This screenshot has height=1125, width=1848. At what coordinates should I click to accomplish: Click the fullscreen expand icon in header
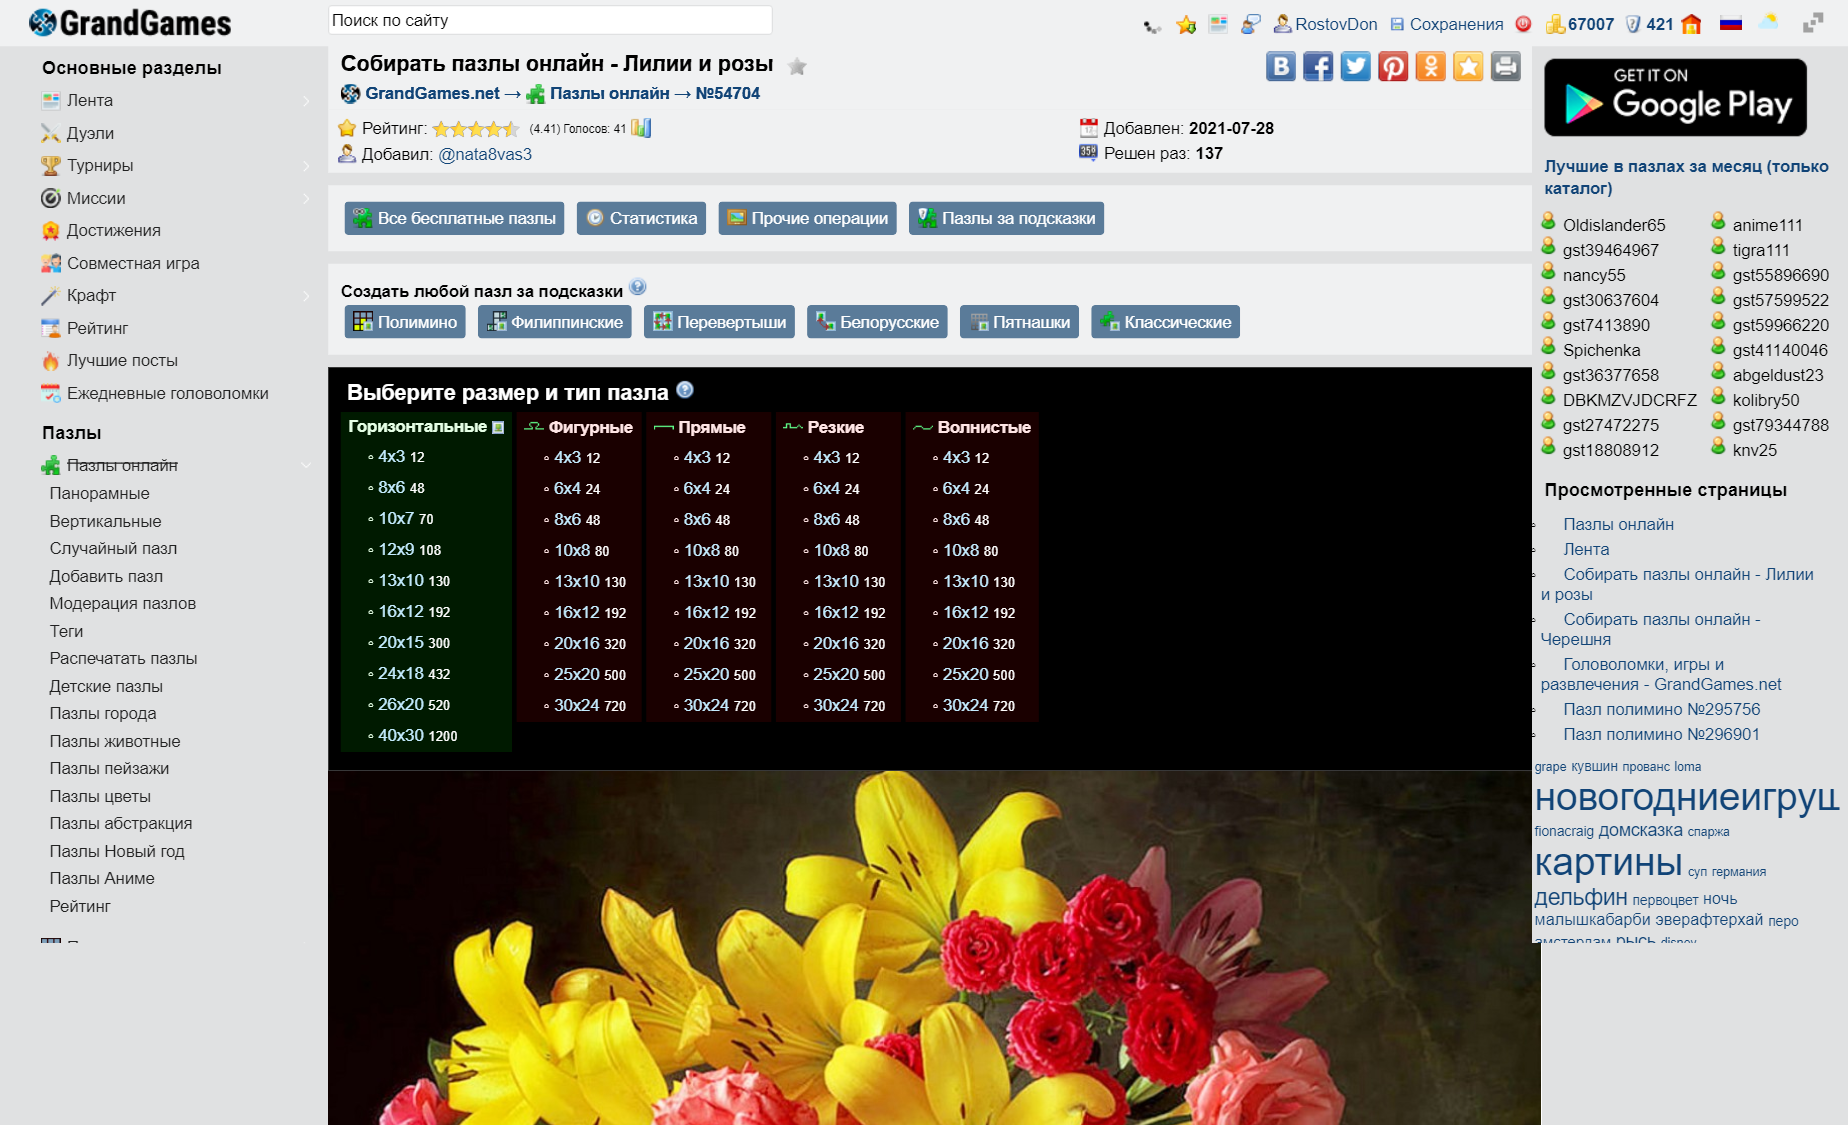click(1813, 23)
